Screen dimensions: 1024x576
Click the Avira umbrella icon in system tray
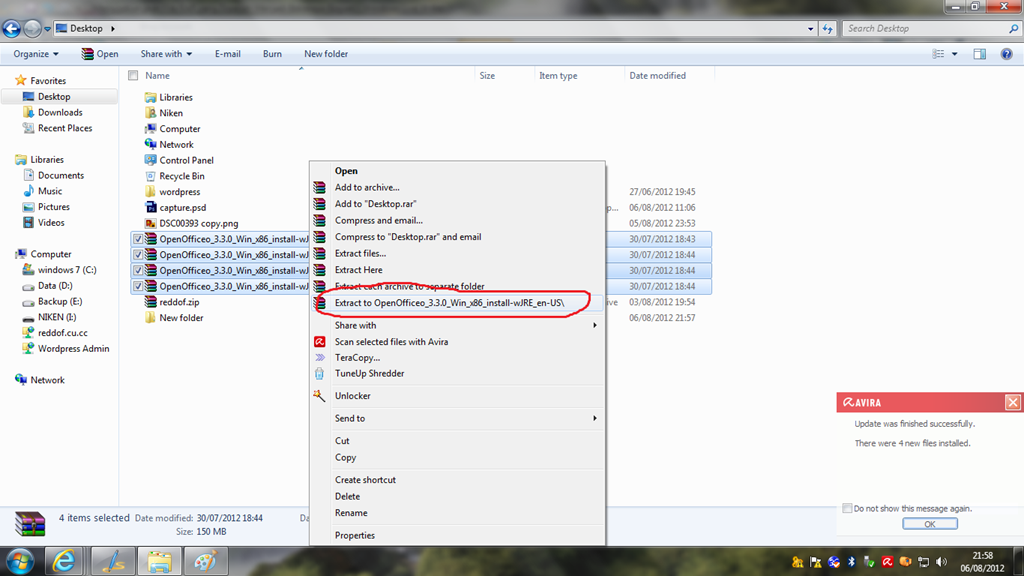click(x=888, y=561)
